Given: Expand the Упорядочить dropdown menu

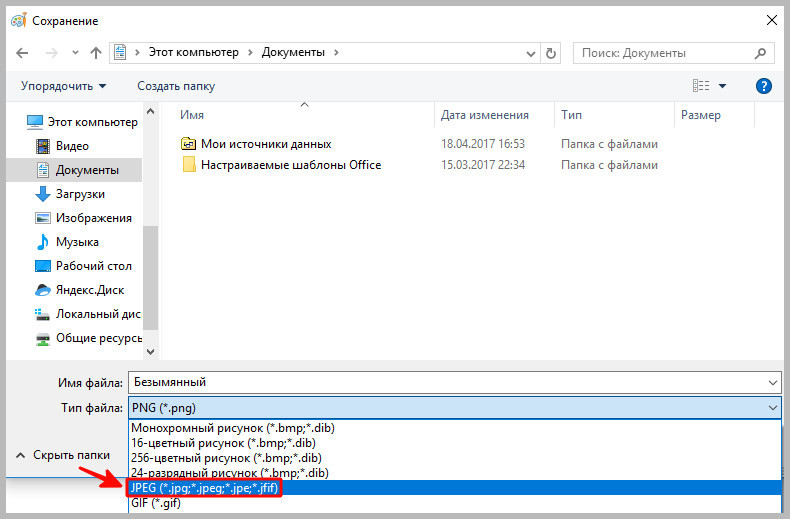Looking at the screenshot, I should pos(63,86).
